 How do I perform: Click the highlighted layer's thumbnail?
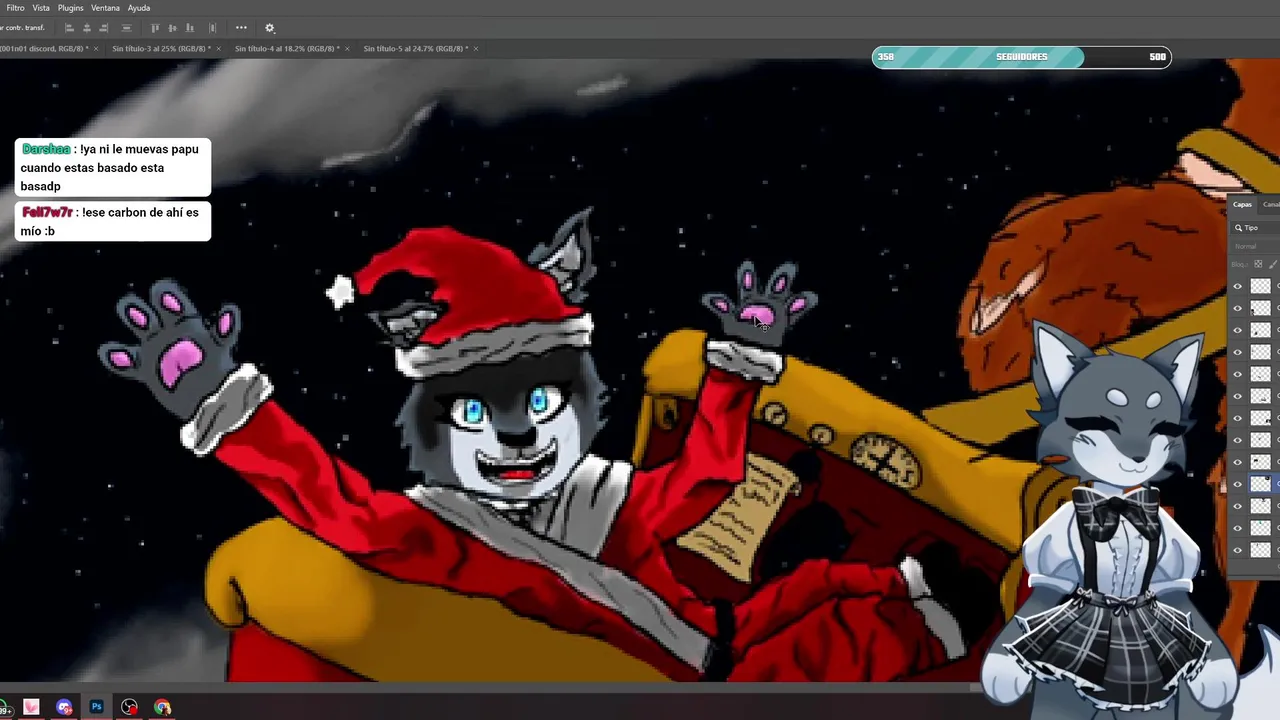coord(1261,484)
